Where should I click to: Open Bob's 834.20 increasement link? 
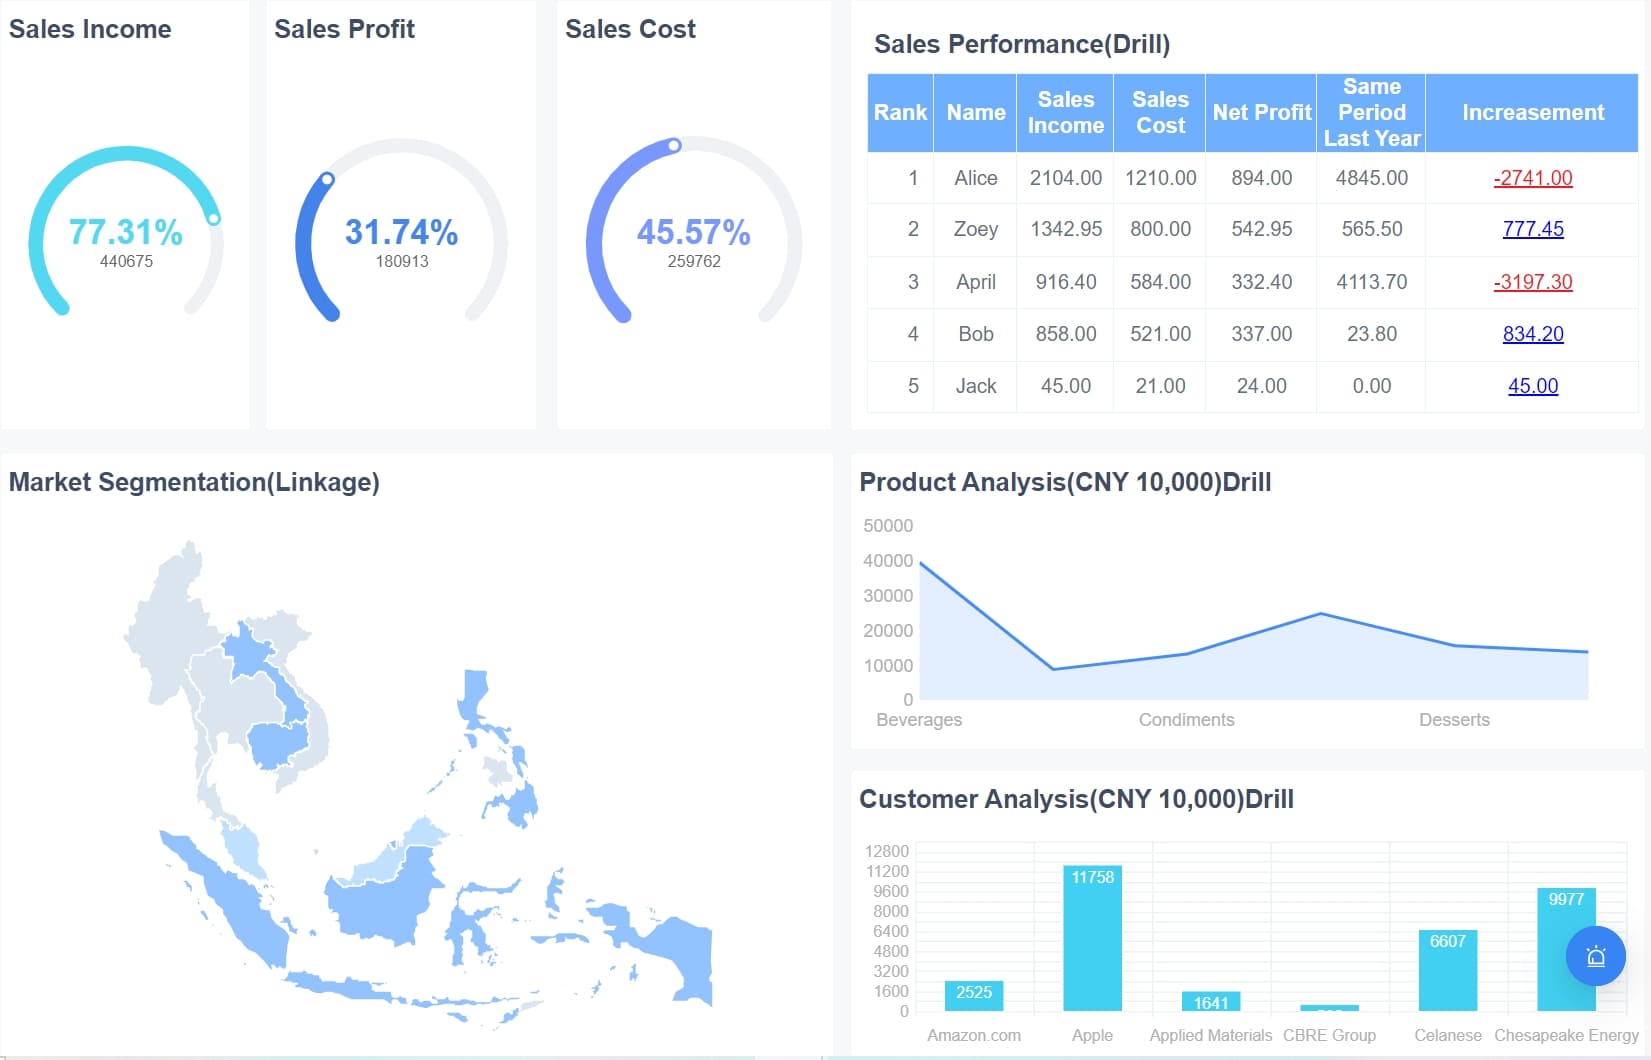pyautogui.click(x=1532, y=334)
